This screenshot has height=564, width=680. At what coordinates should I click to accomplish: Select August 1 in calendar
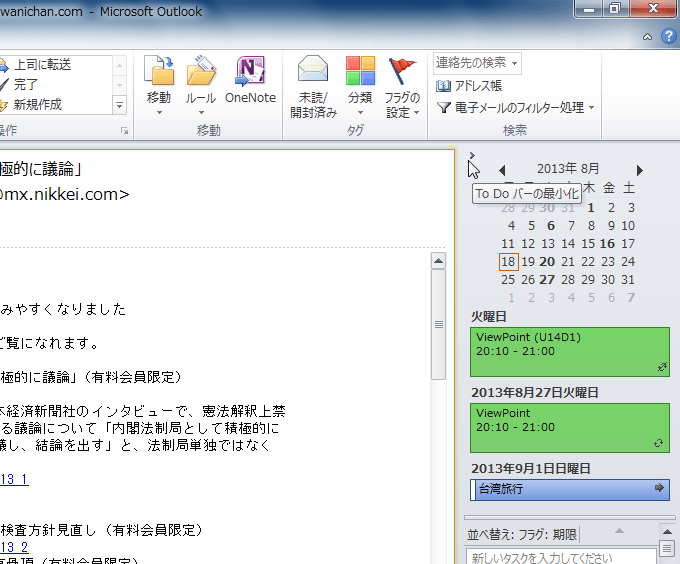[591, 208]
